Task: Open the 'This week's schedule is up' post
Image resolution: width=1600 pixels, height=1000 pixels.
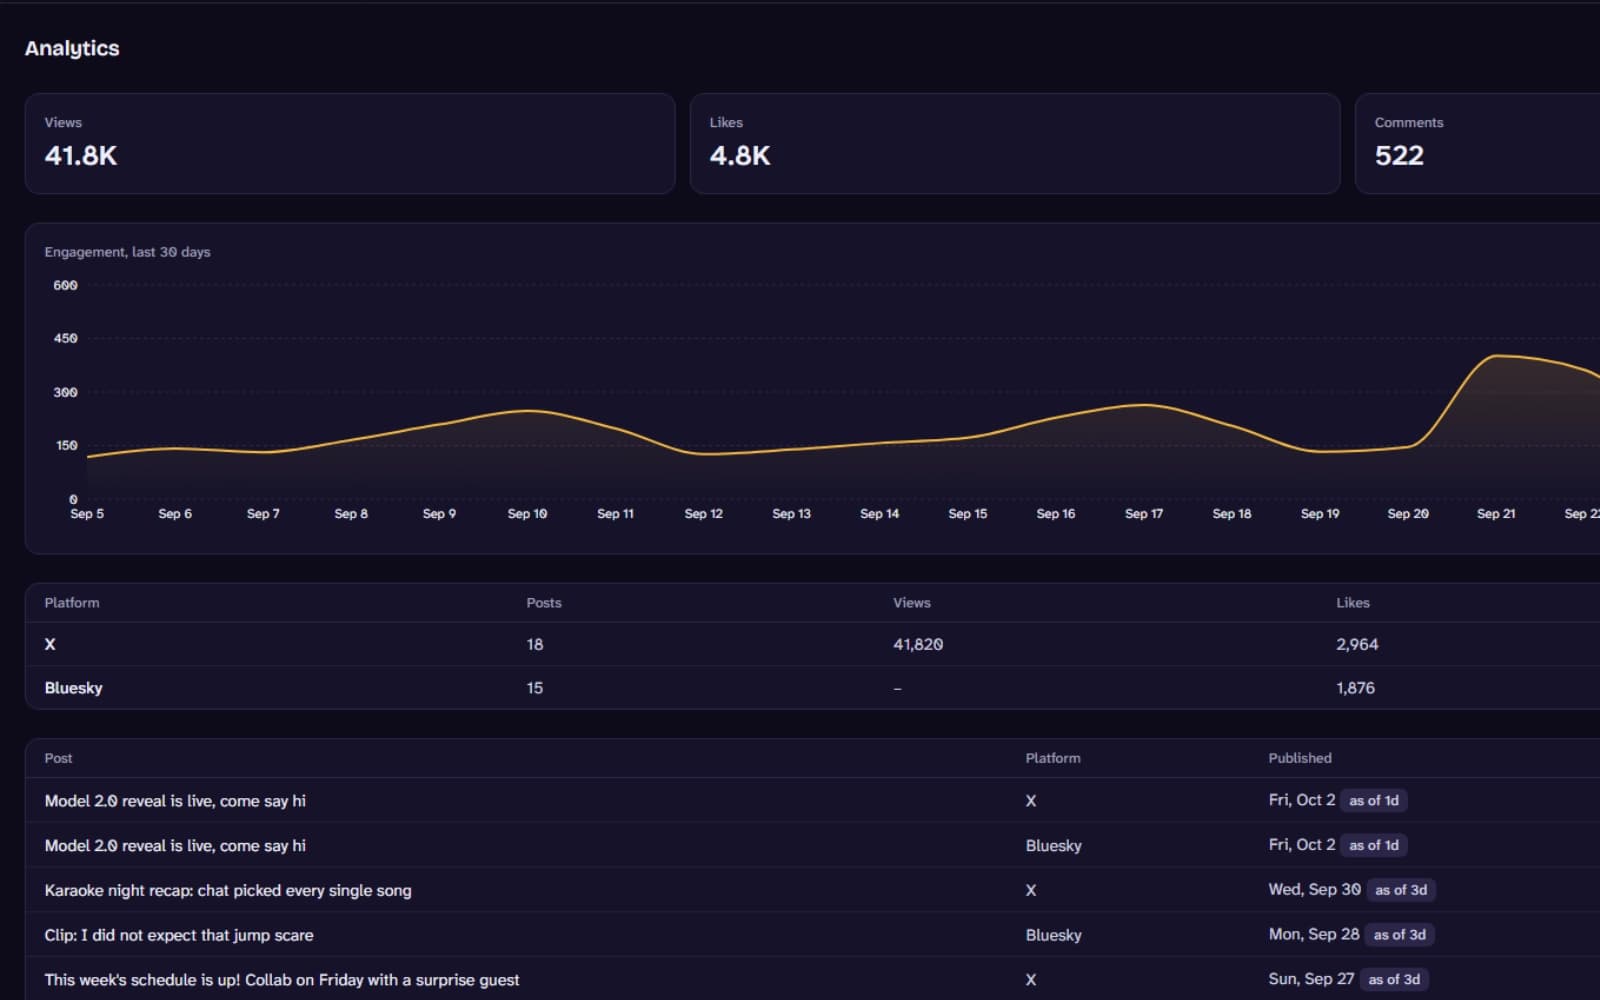Action: [x=282, y=980]
